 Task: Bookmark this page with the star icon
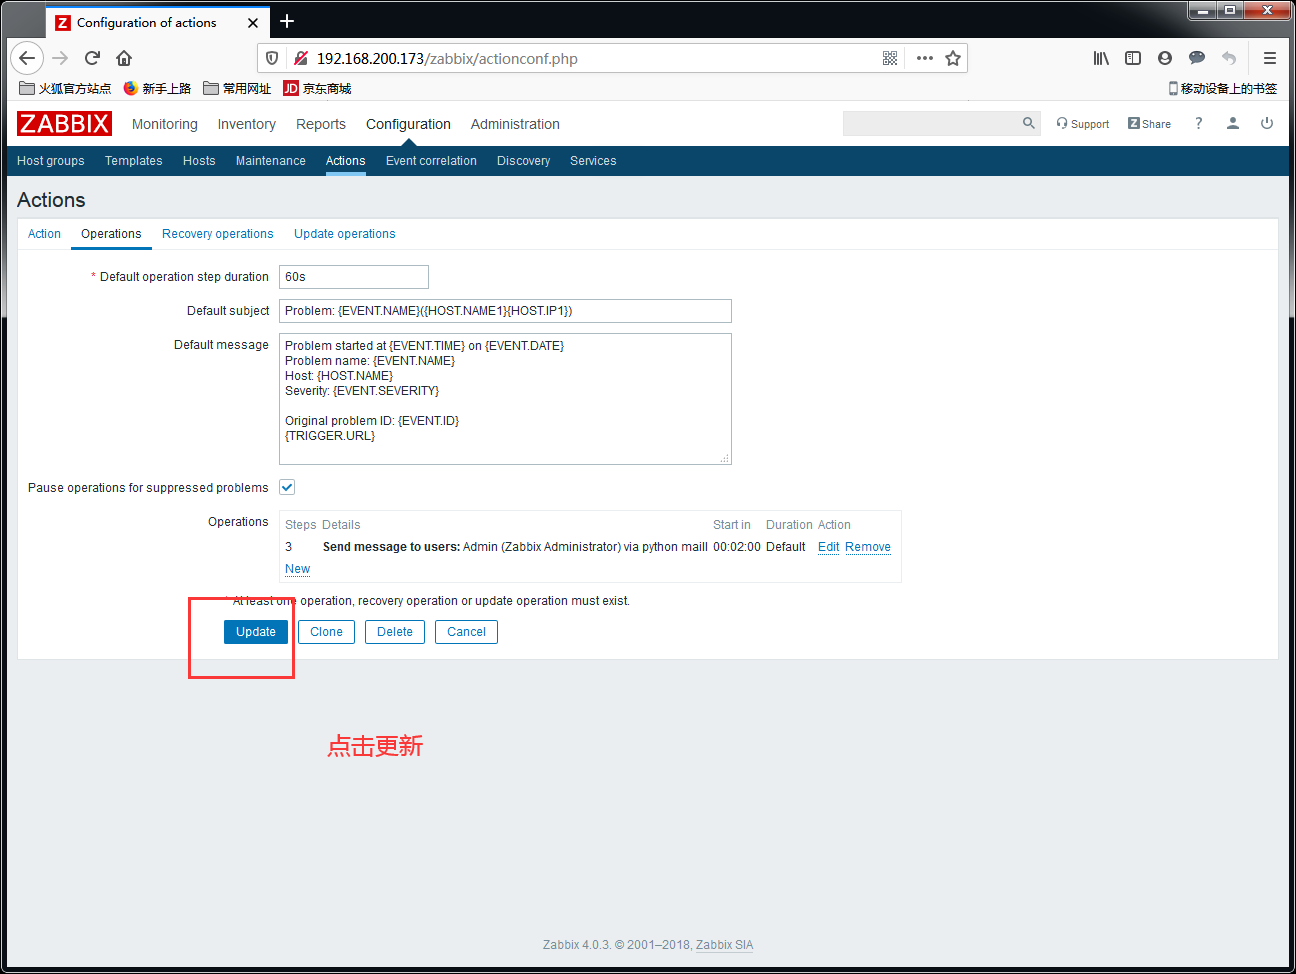953,58
